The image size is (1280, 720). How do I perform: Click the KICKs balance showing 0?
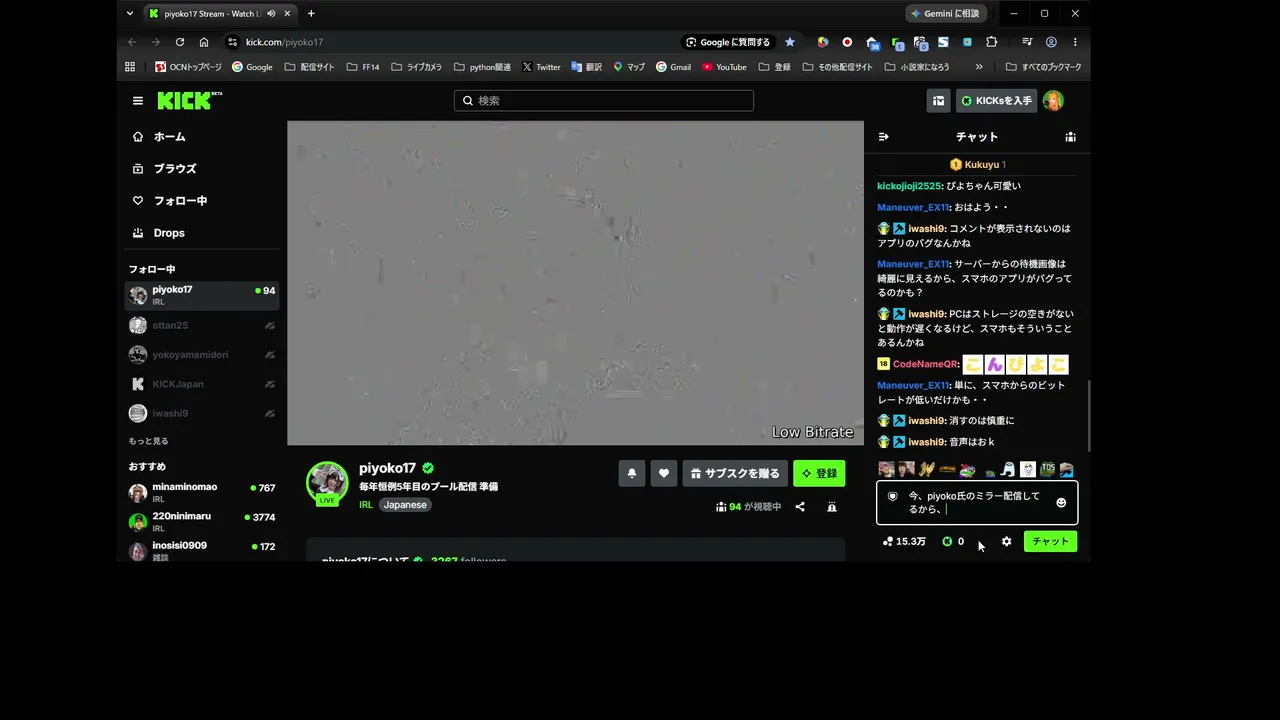pyautogui.click(x=953, y=542)
